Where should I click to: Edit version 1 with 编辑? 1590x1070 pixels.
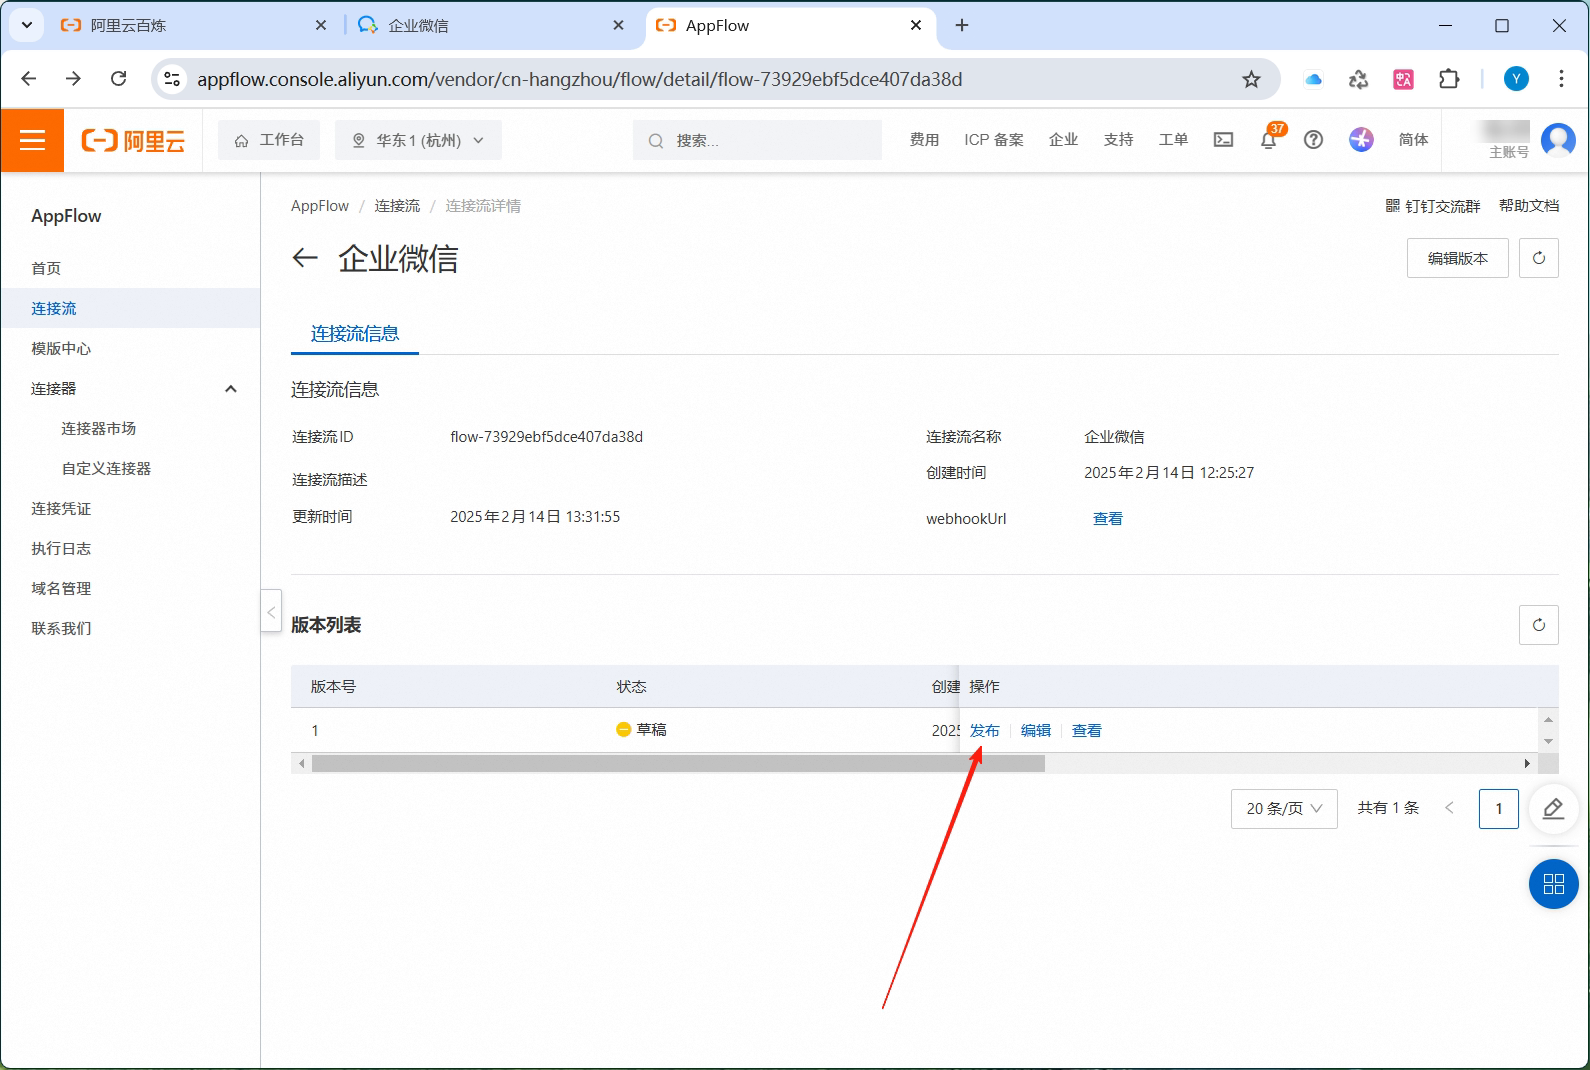1036,731
